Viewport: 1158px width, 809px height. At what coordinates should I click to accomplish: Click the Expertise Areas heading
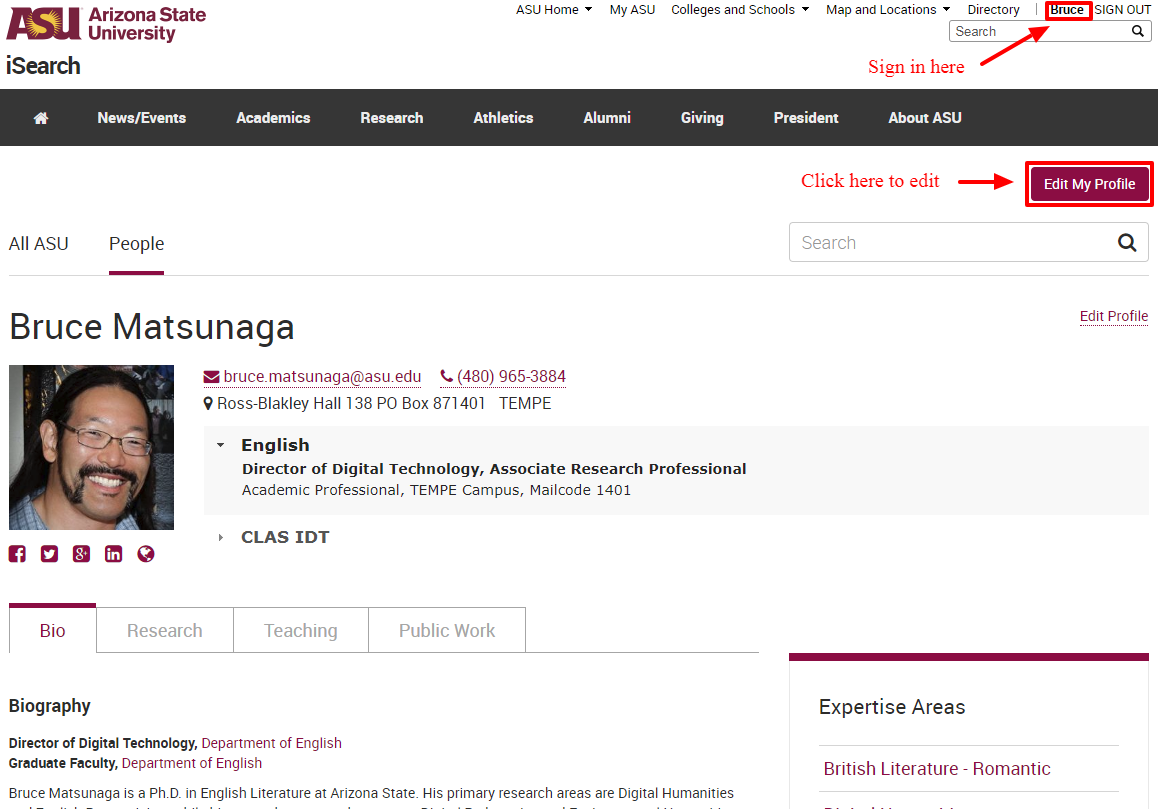click(x=892, y=707)
